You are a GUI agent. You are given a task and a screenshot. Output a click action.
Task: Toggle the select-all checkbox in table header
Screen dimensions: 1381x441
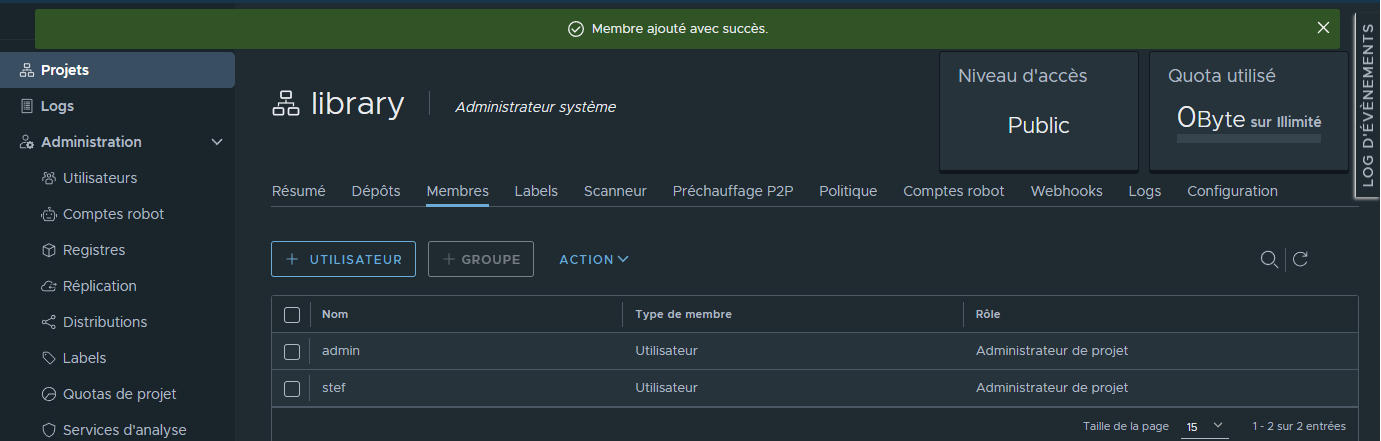click(x=292, y=315)
